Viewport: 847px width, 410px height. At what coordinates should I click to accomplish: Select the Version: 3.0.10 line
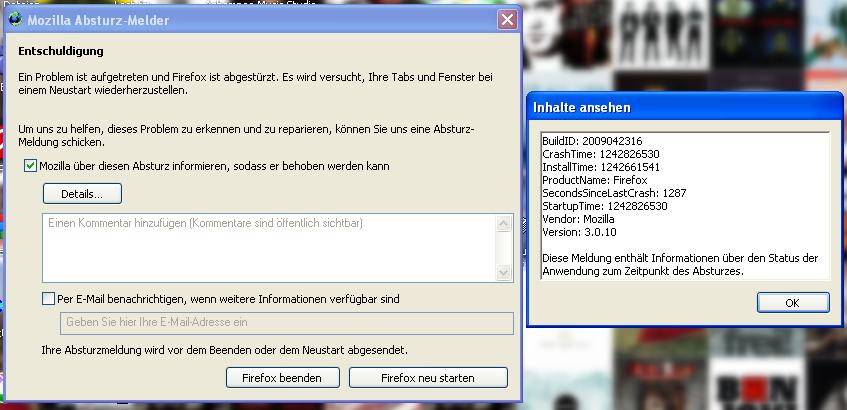tap(579, 232)
